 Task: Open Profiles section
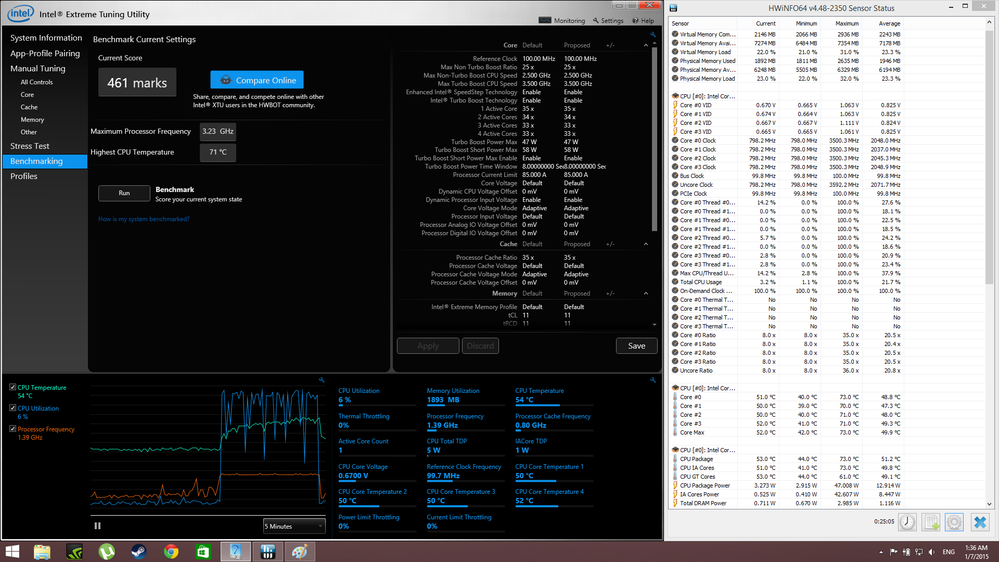point(24,177)
